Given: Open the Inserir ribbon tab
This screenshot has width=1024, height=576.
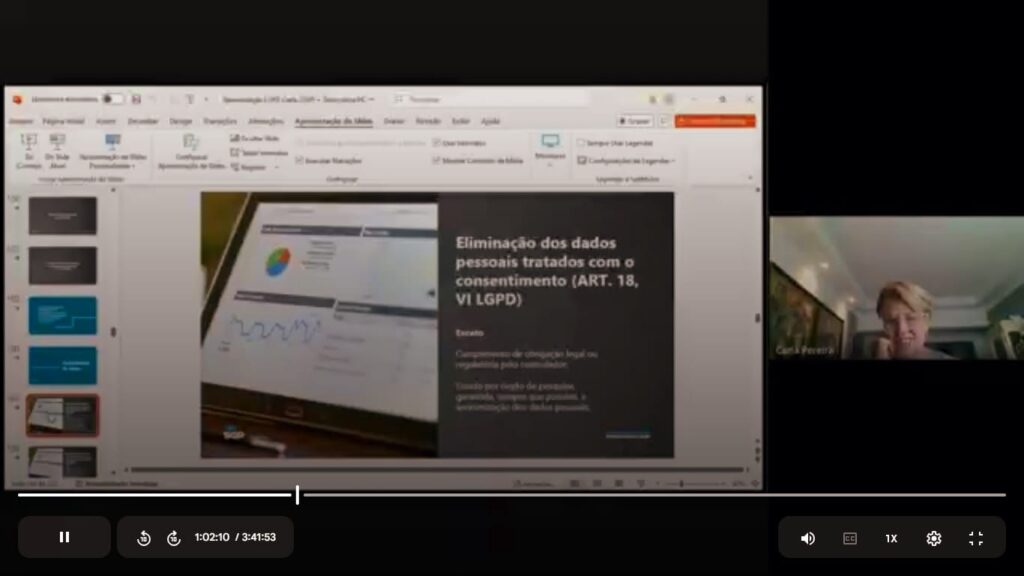Looking at the screenshot, I should (106, 121).
